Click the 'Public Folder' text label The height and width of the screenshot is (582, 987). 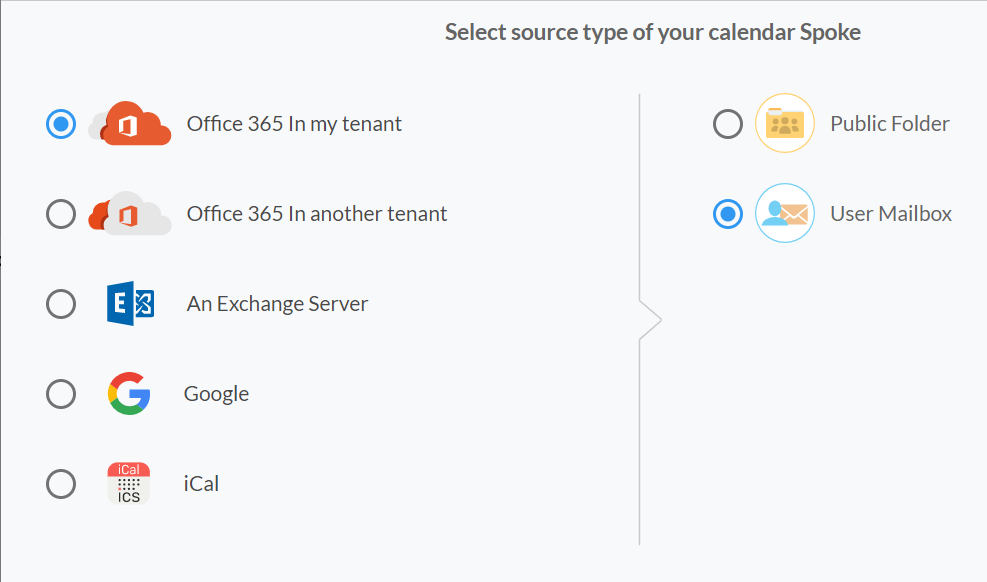889,124
